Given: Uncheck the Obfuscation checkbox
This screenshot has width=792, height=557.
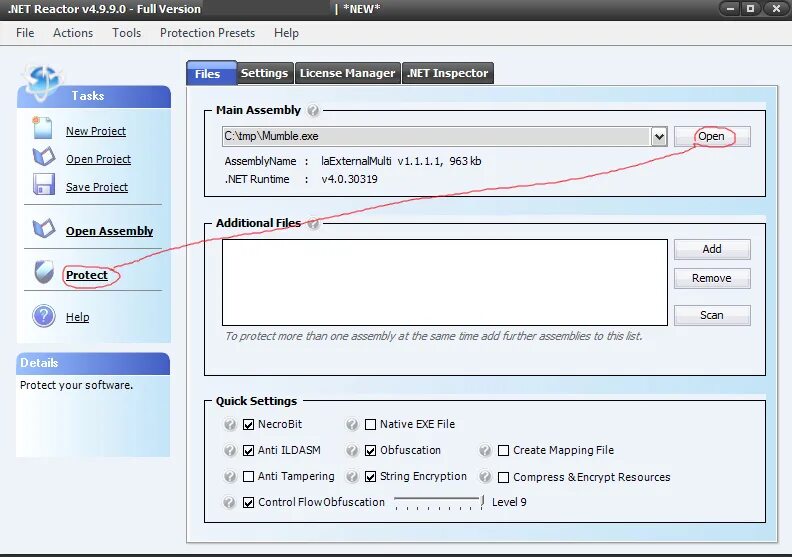Looking at the screenshot, I should pyautogui.click(x=370, y=450).
